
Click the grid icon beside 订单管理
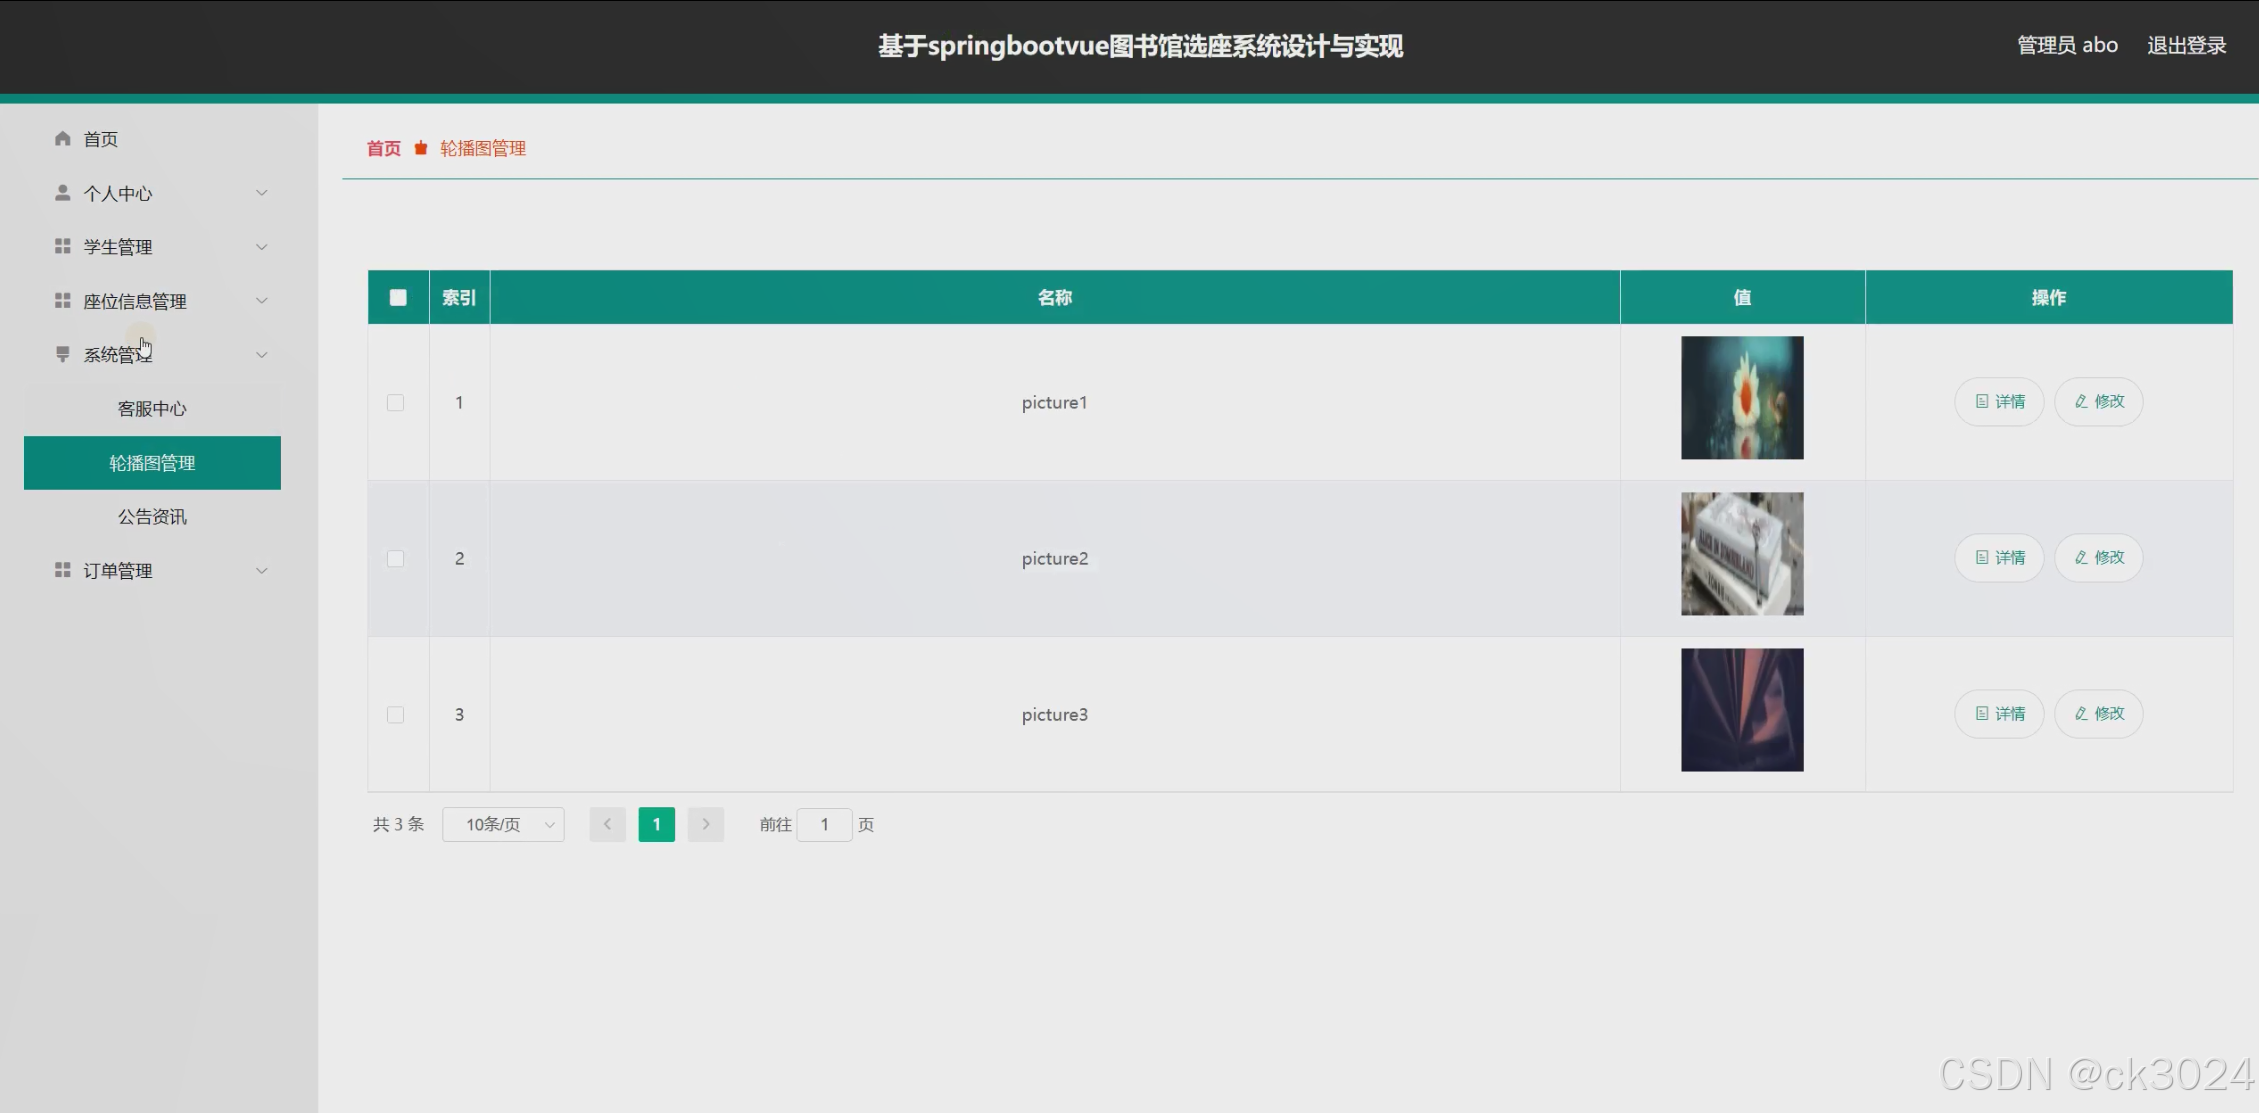(x=62, y=570)
